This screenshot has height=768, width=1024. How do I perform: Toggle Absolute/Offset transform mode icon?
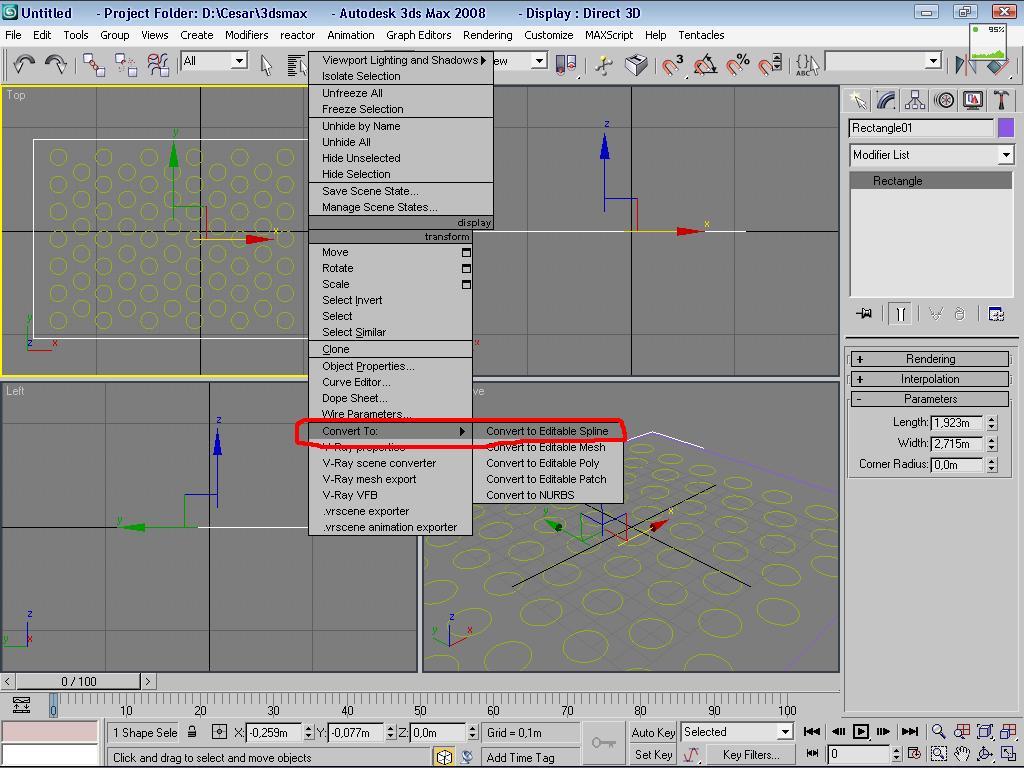click(219, 732)
